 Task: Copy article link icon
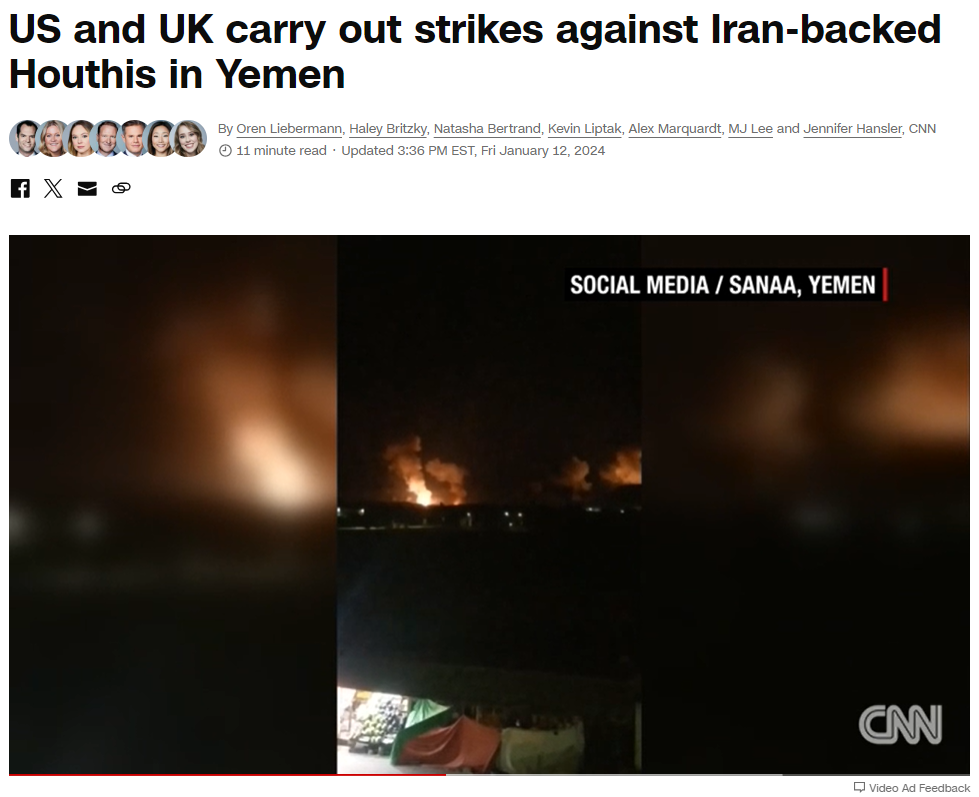click(x=121, y=188)
